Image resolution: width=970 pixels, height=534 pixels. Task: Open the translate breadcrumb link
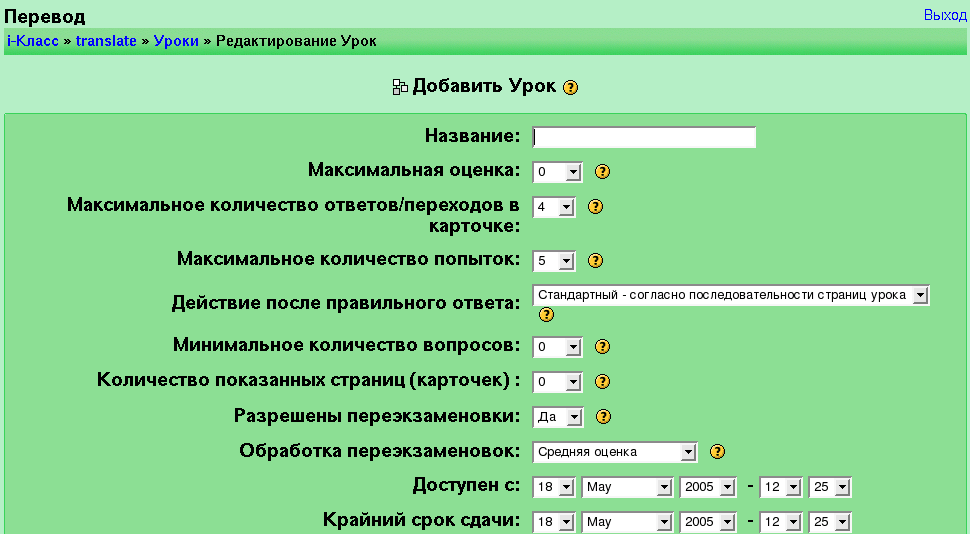click(106, 41)
